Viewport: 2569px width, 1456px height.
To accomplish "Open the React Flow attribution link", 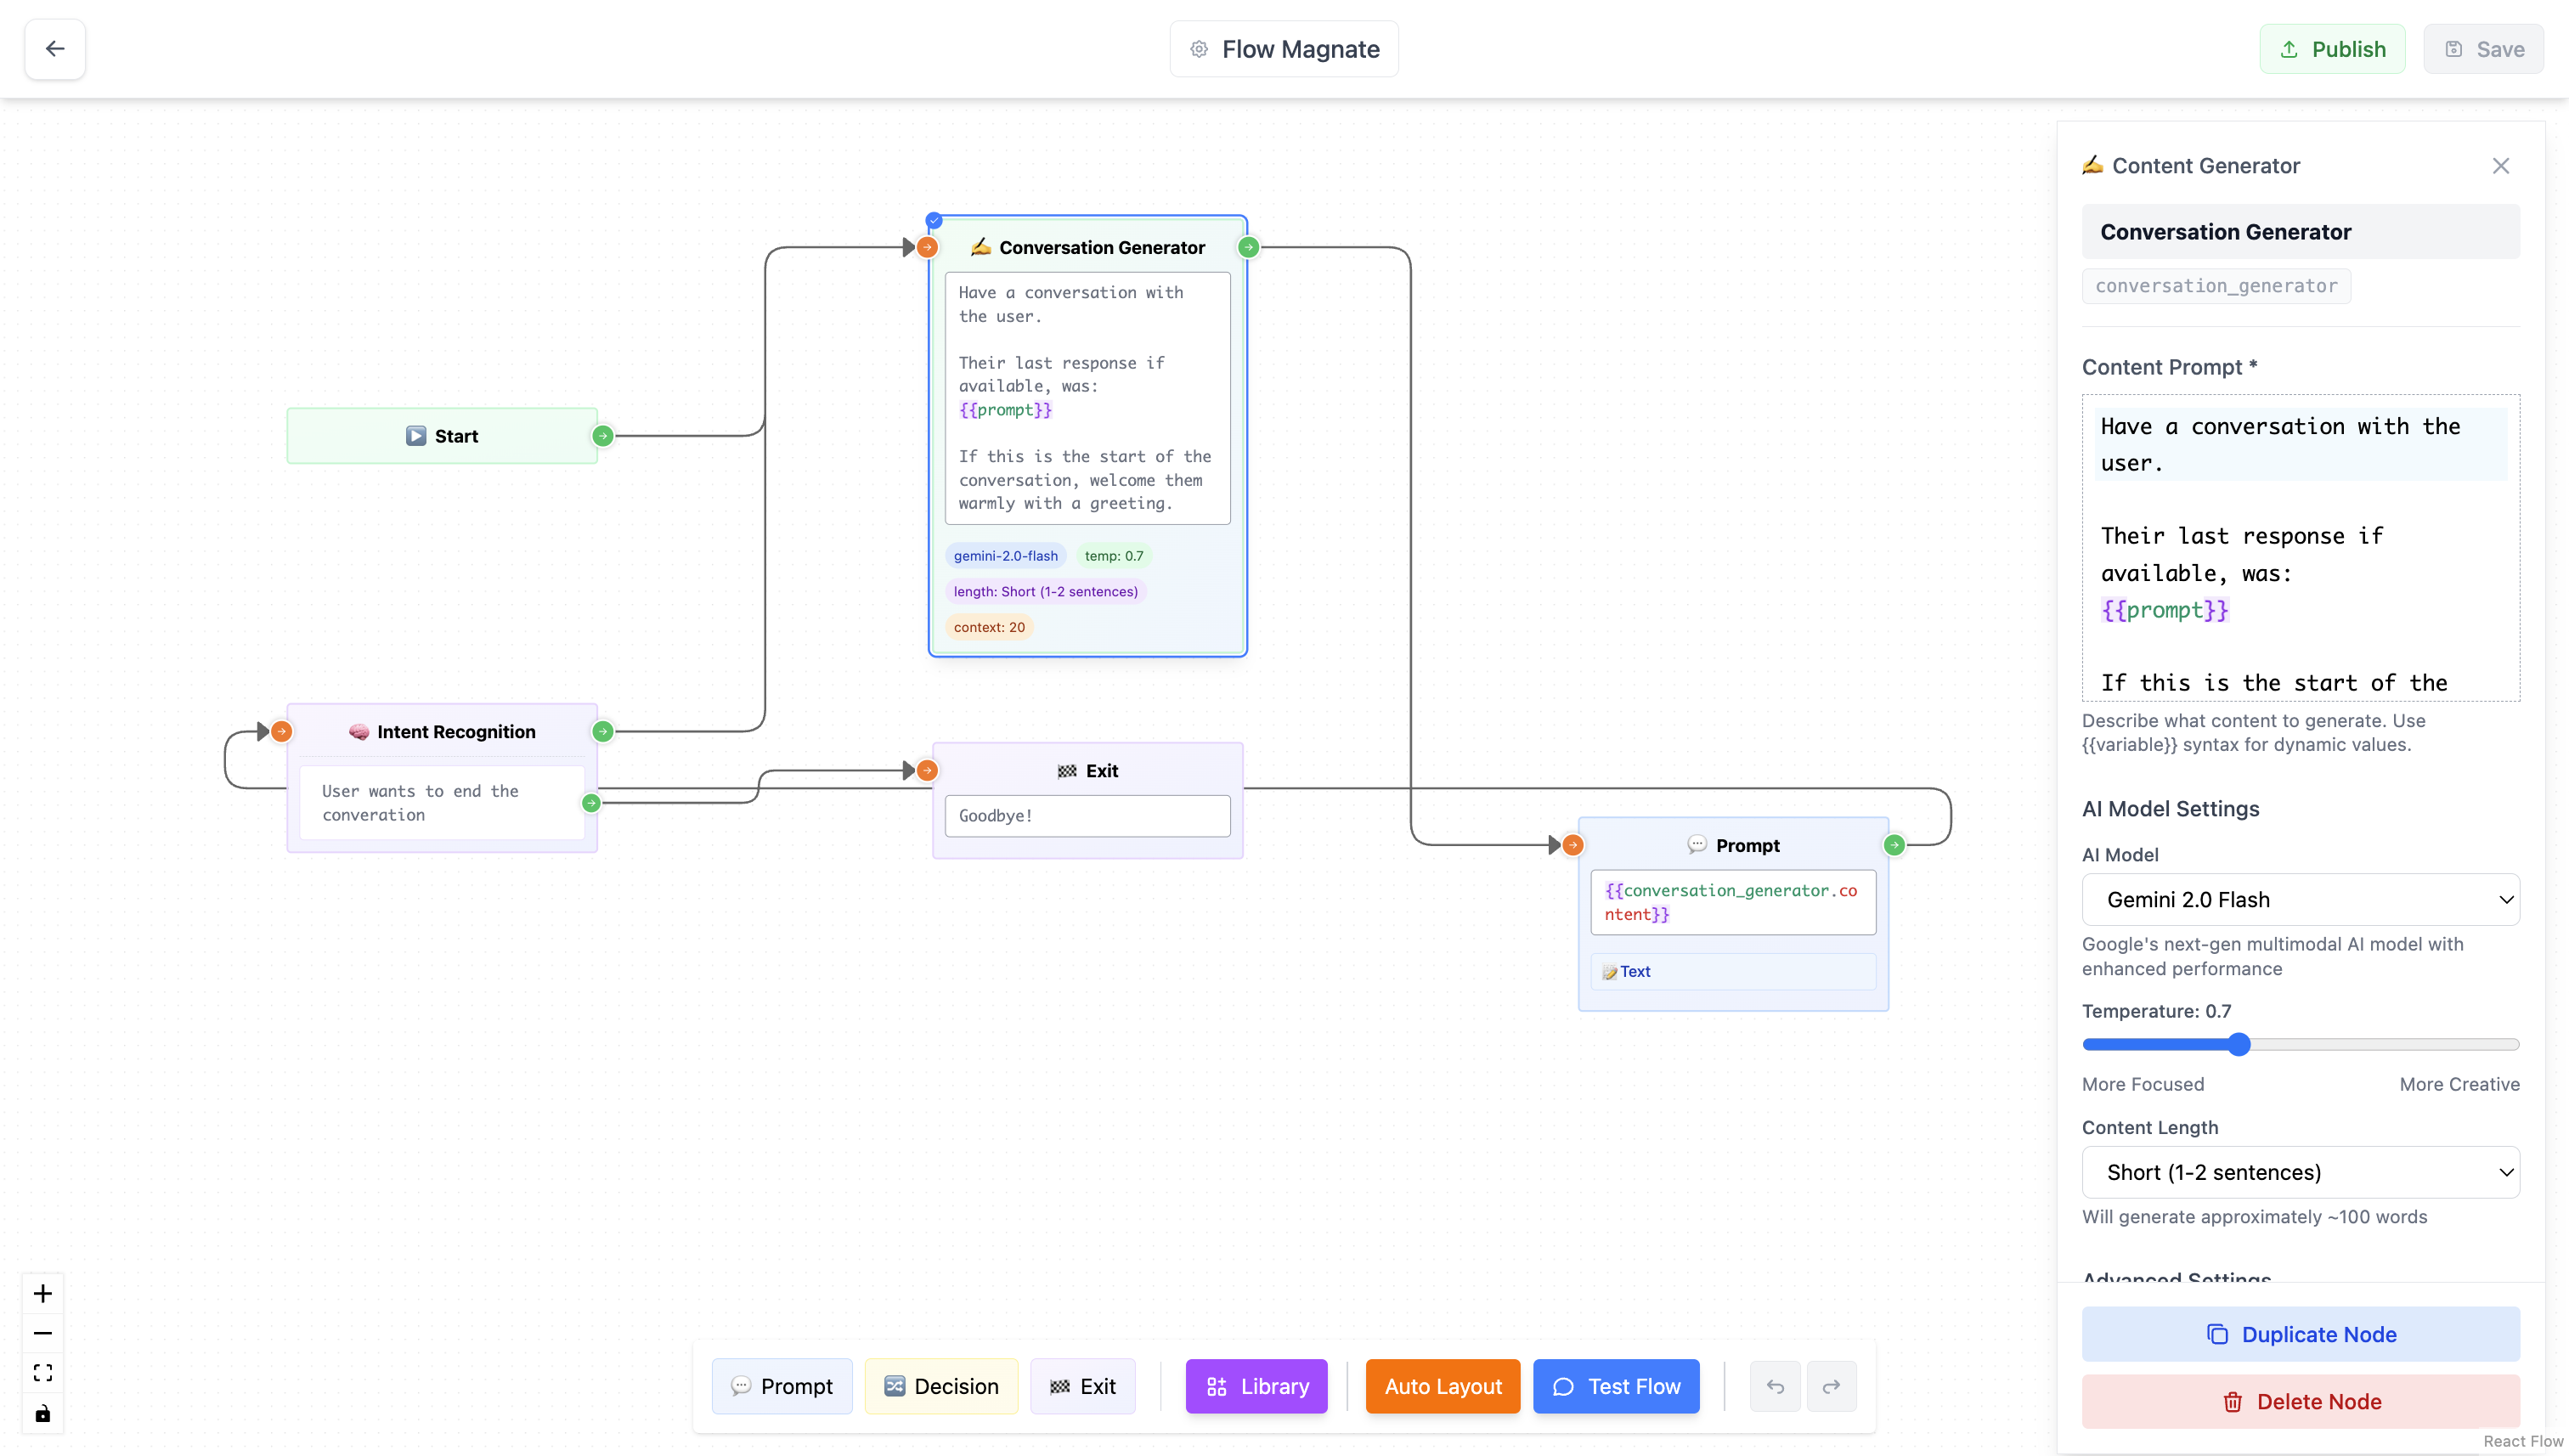I will tap(2522, 1441).
